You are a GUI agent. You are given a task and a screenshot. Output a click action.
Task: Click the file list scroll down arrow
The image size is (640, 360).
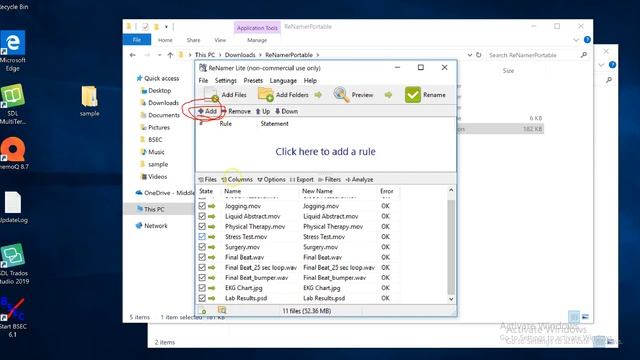(x=451, y=299)
